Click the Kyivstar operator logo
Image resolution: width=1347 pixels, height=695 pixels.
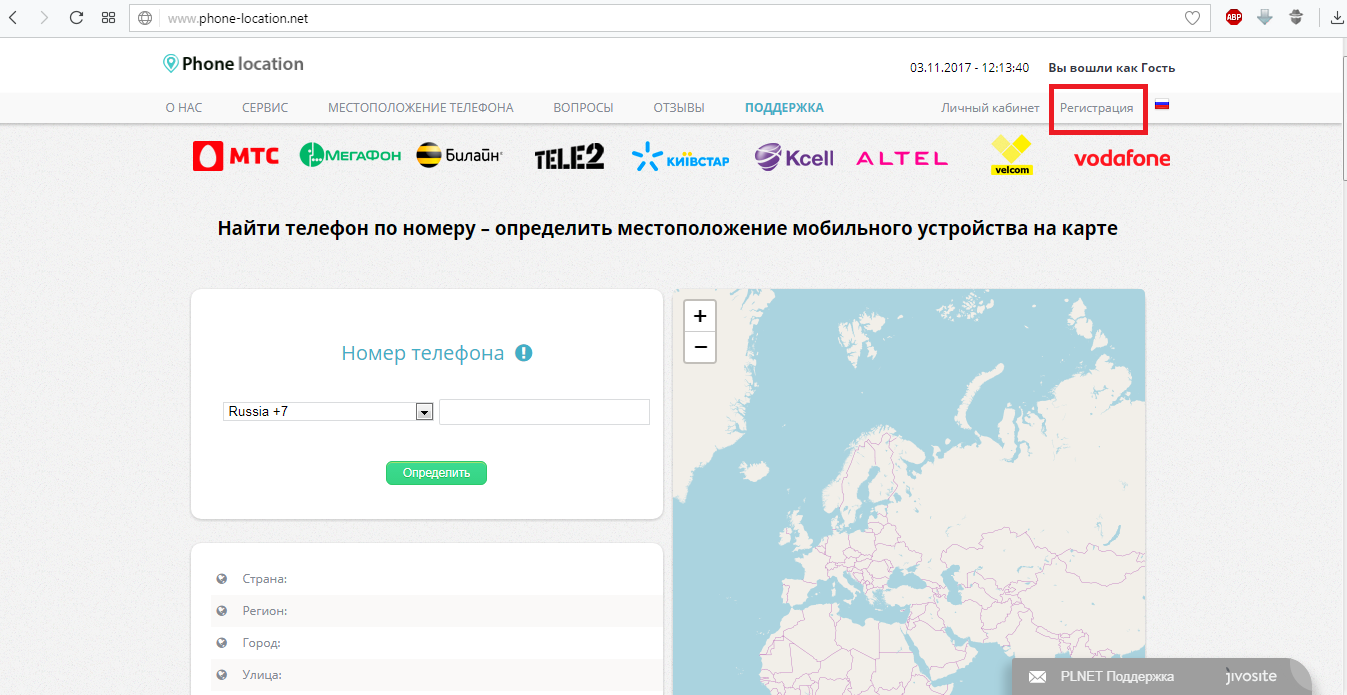coord(680,157)
